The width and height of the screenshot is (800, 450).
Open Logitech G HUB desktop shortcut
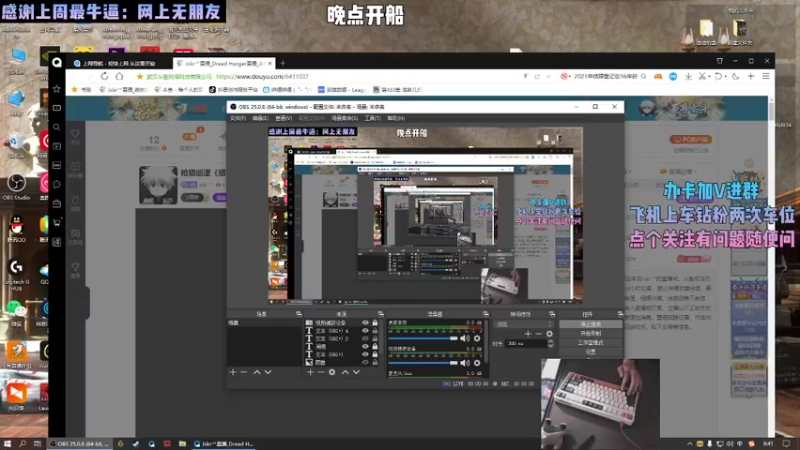pos(16,273)
